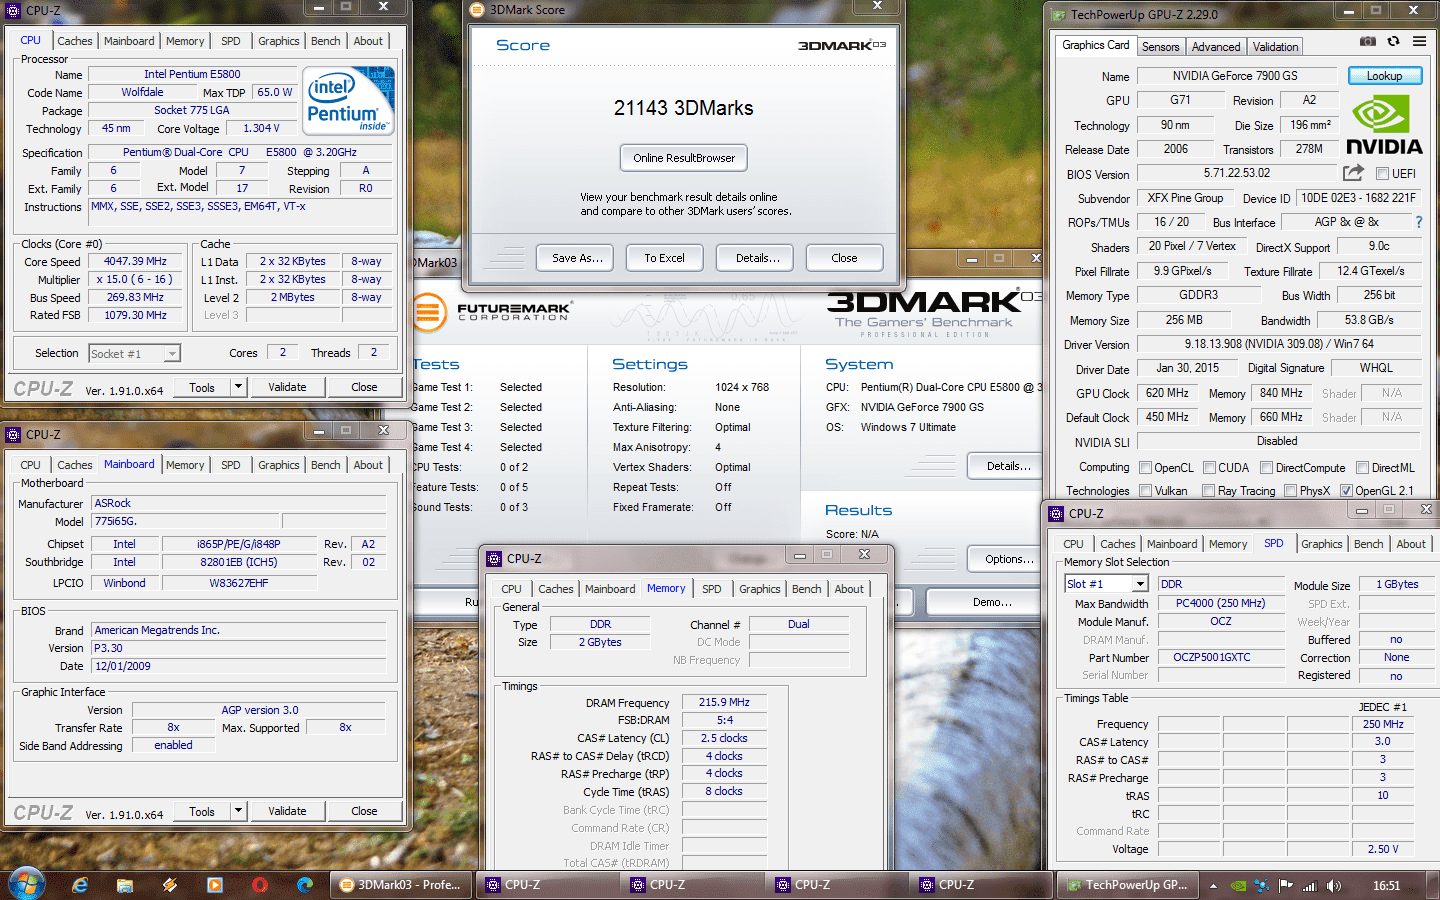The height and width of the screenshot is (900, 1440).
Task: Click the 3DMark03 taskbar button
Action: coord(400,885)
